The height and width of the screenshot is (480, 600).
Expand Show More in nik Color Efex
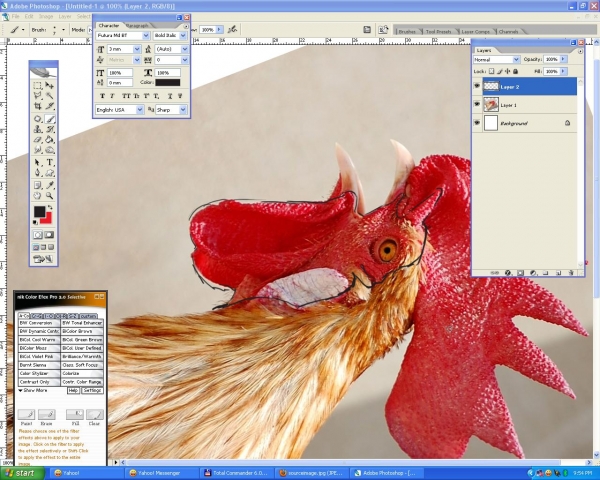click(x=33, y=390)
